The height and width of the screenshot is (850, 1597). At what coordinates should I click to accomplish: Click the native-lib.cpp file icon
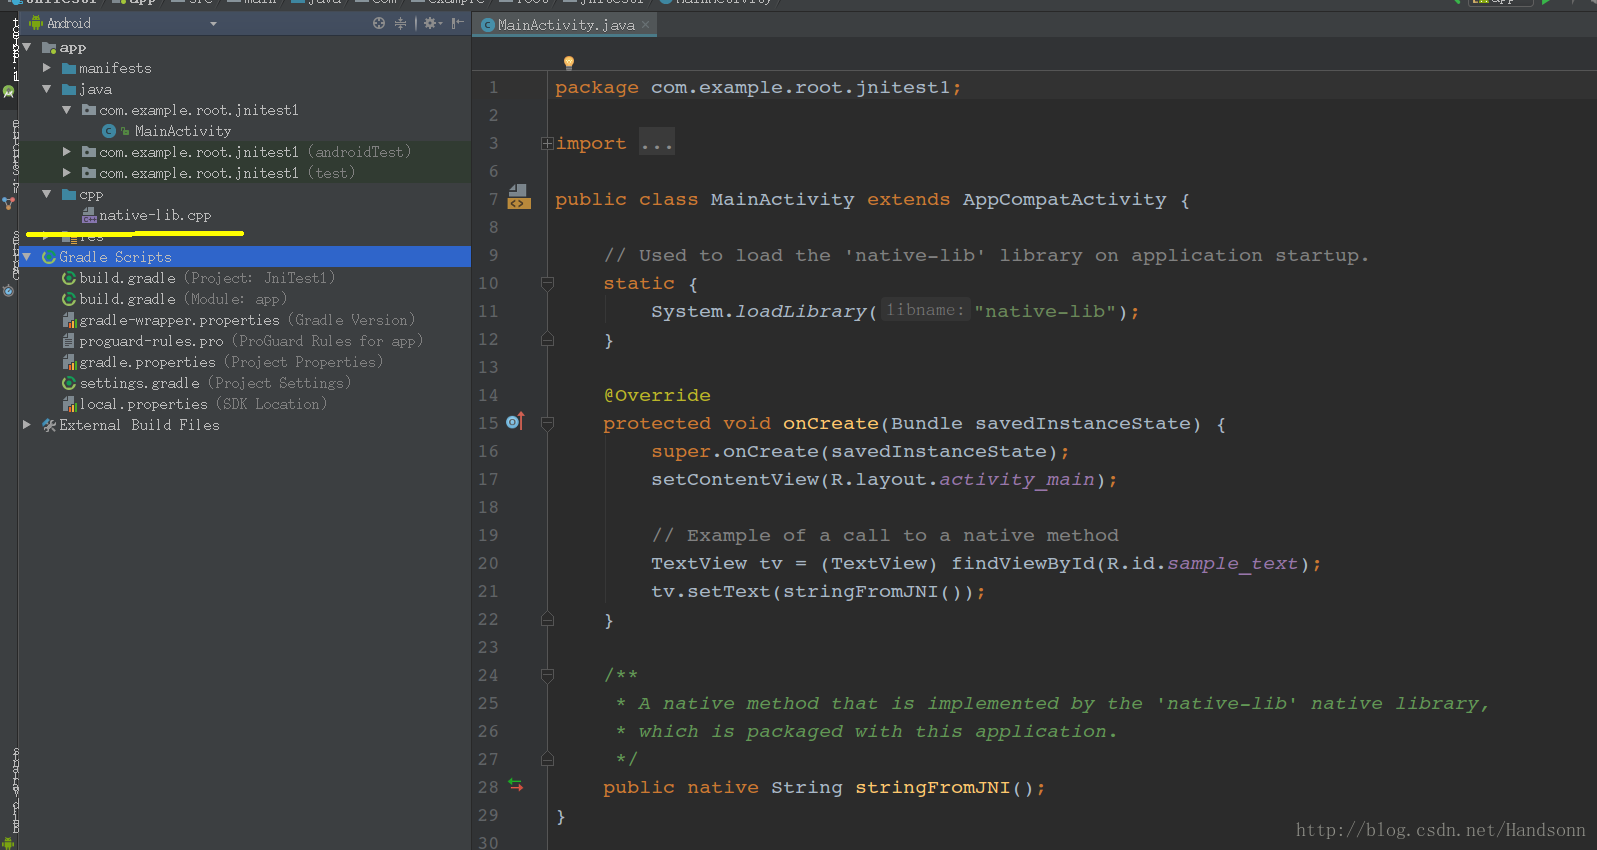pyautogui.click(x=89, y=215)
